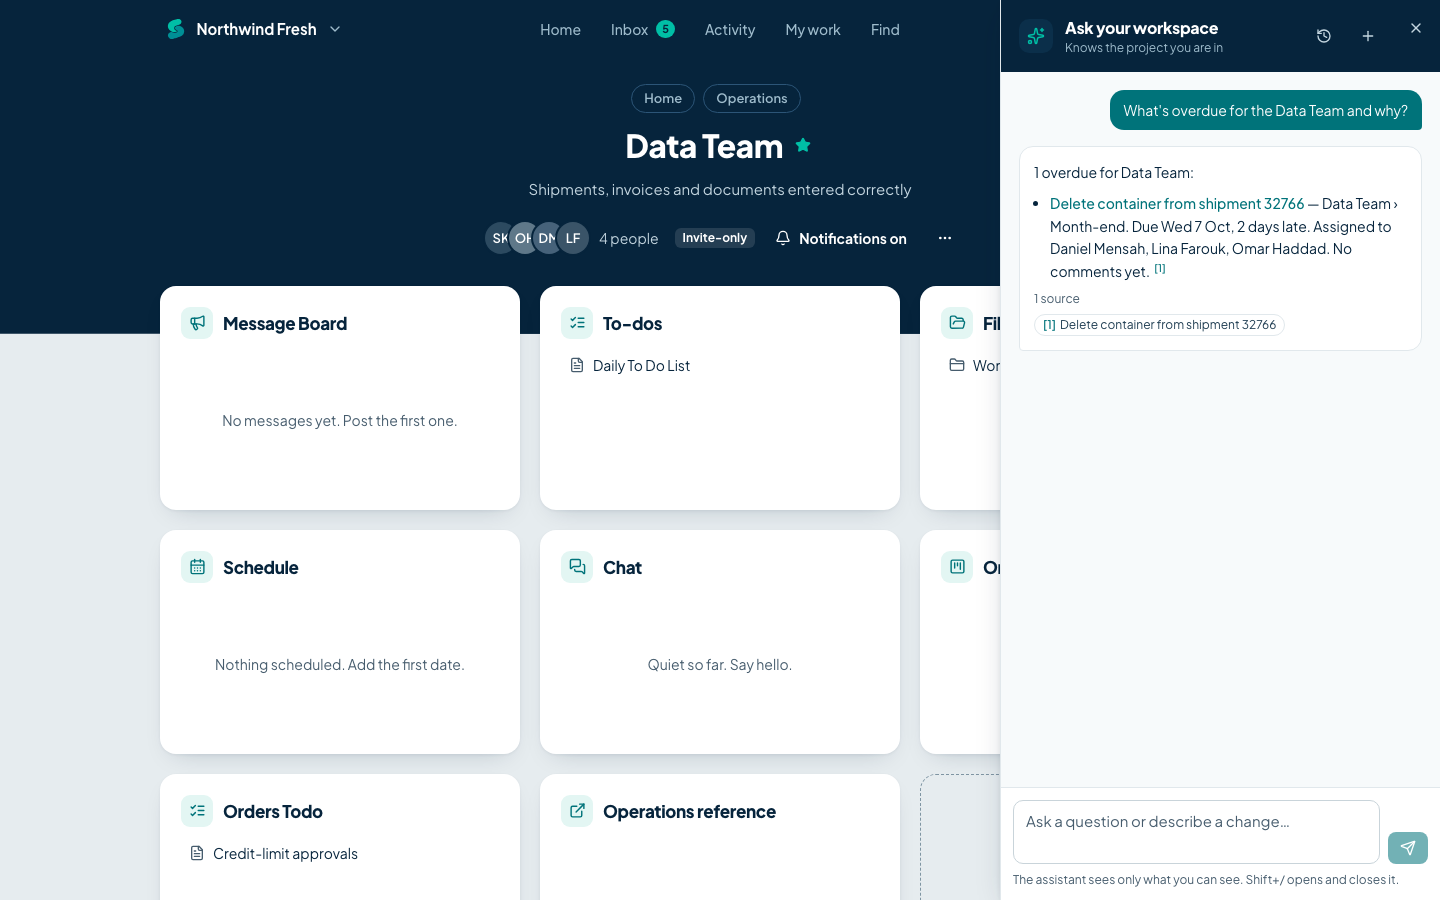1440x900 pixels.
Task: Click the Schedule calendar icon
Action: (197, 567)
